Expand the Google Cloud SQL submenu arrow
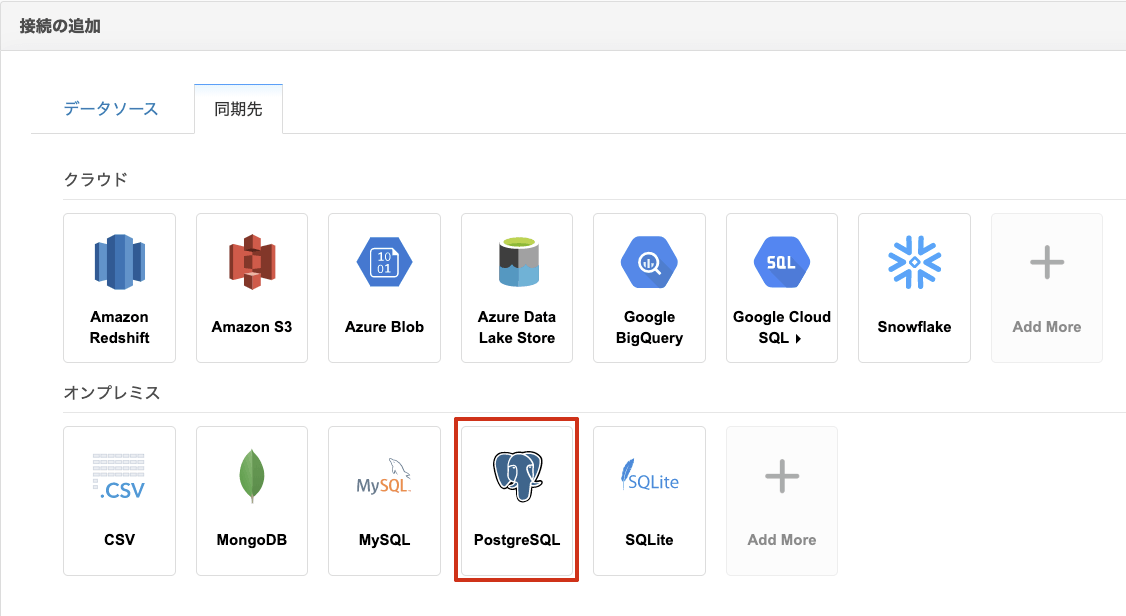The image size is (1126, 616). (798, 339)
